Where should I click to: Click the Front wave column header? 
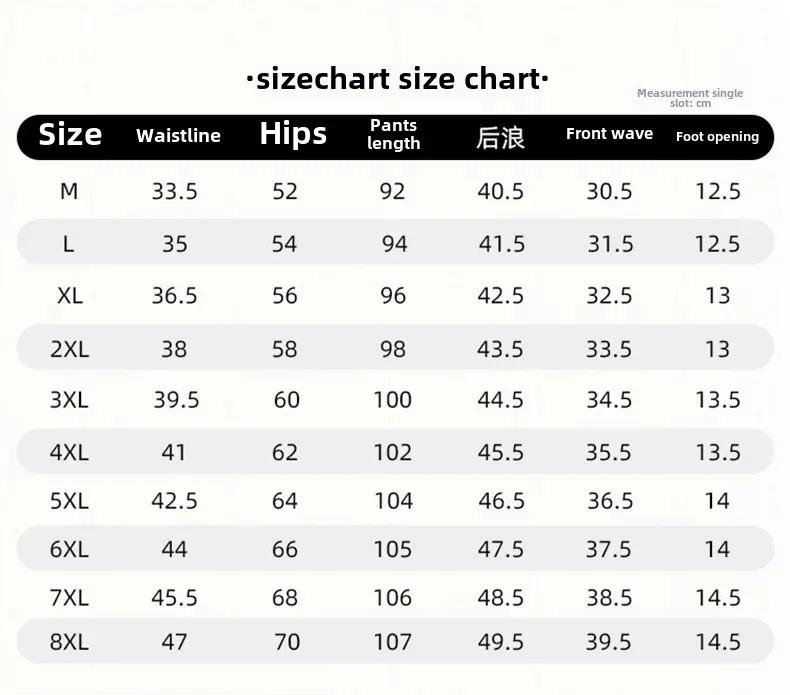[609, 134]
